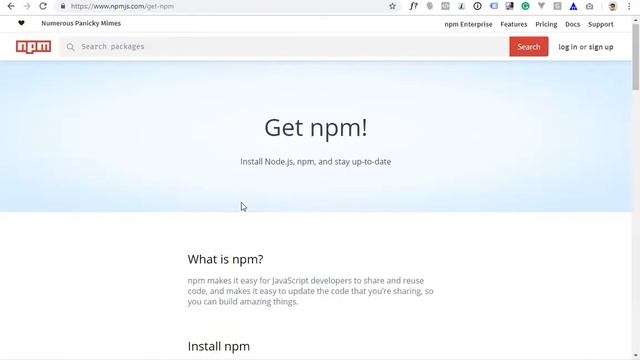Screen dimensions: 640x360
Task: Click the blue rectangle extension icon
Action: click(493, 6)
